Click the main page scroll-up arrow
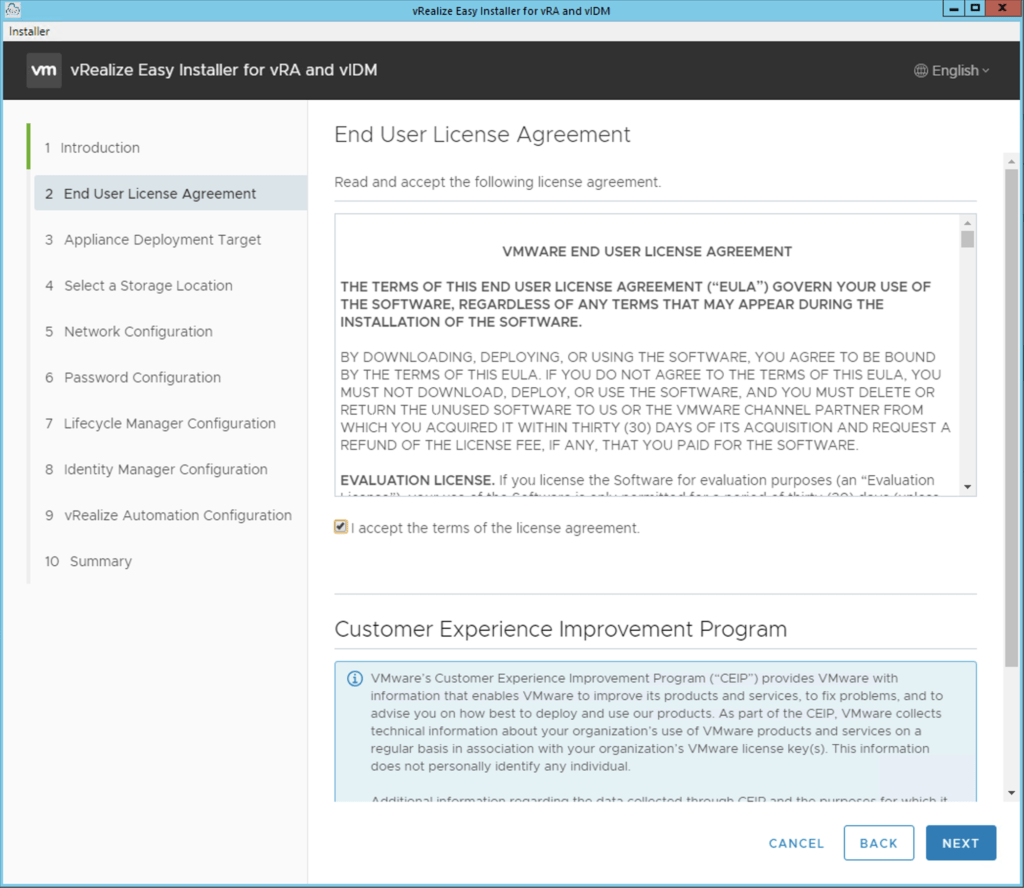The image size is (1024, 888). [1012, 160]
